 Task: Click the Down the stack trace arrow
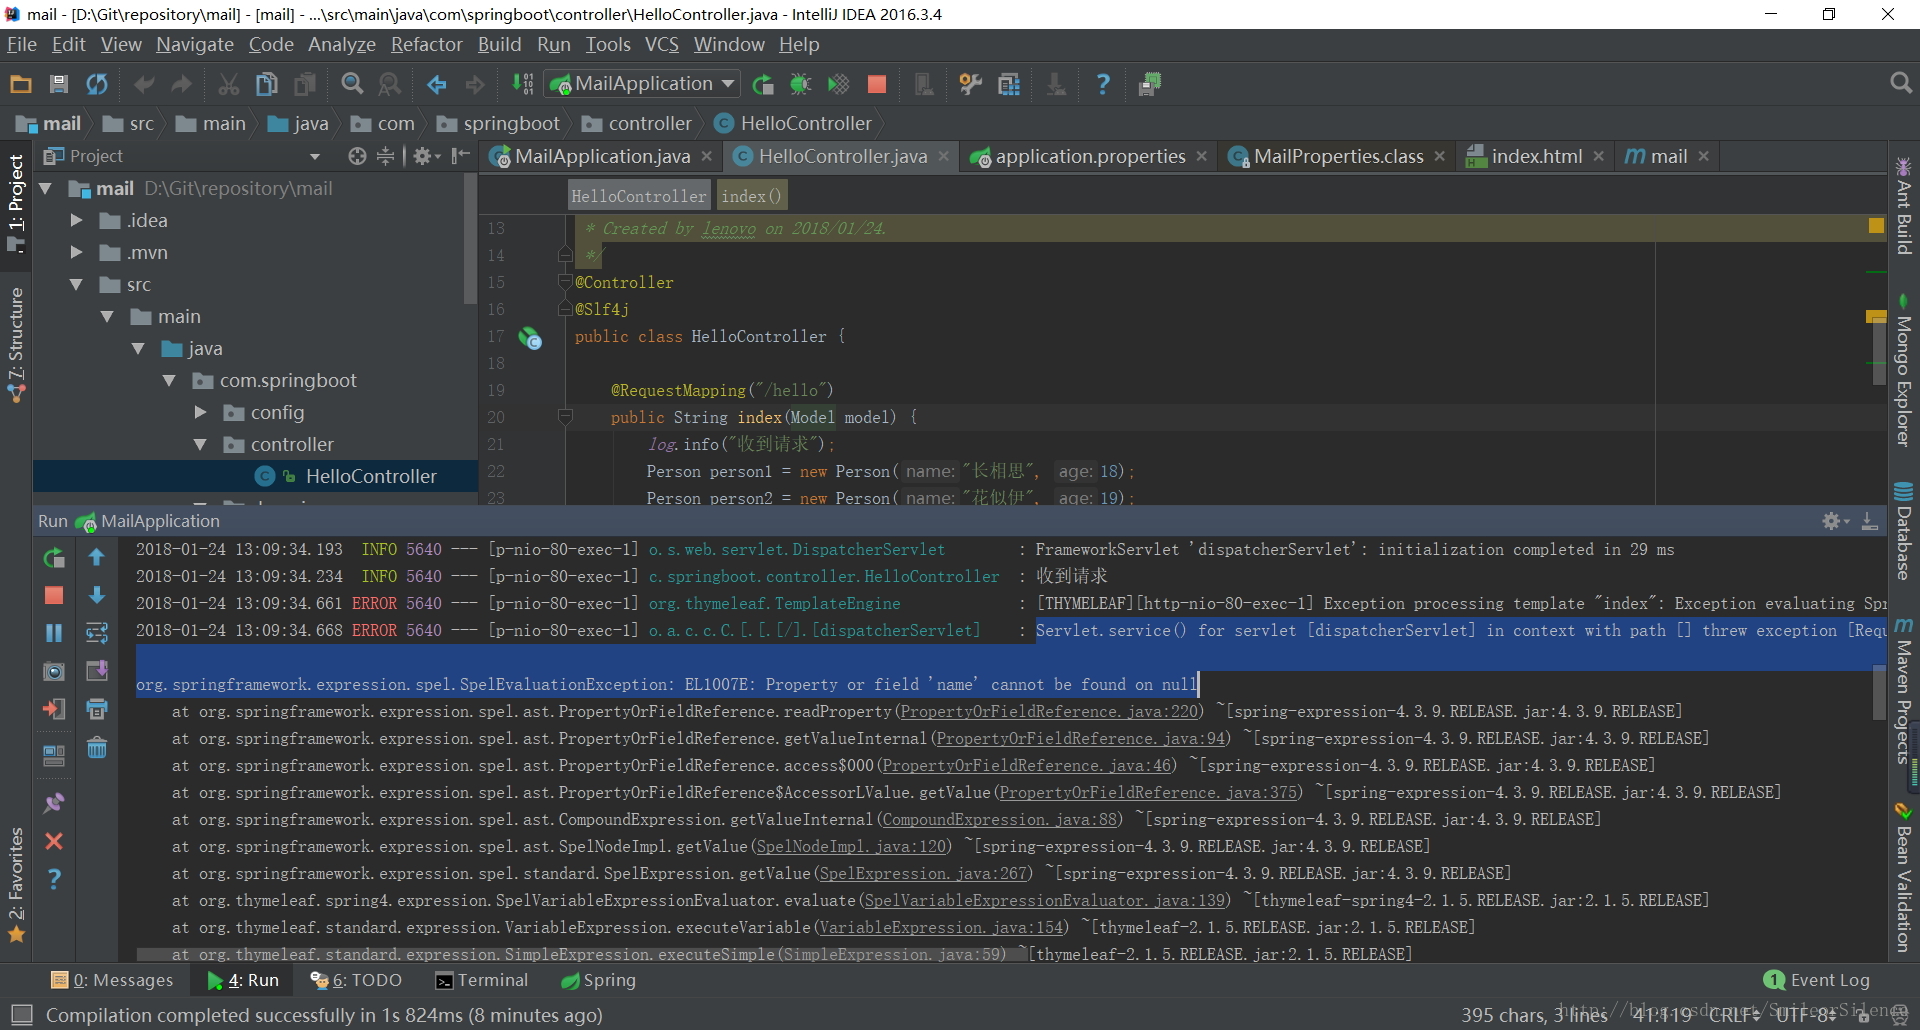97,595
